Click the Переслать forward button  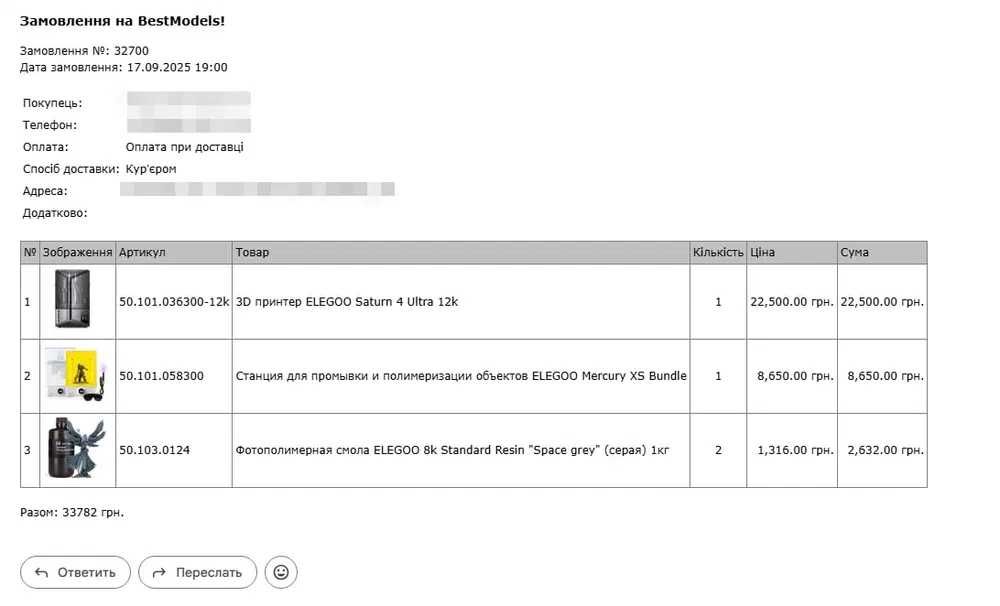point(197,572)
